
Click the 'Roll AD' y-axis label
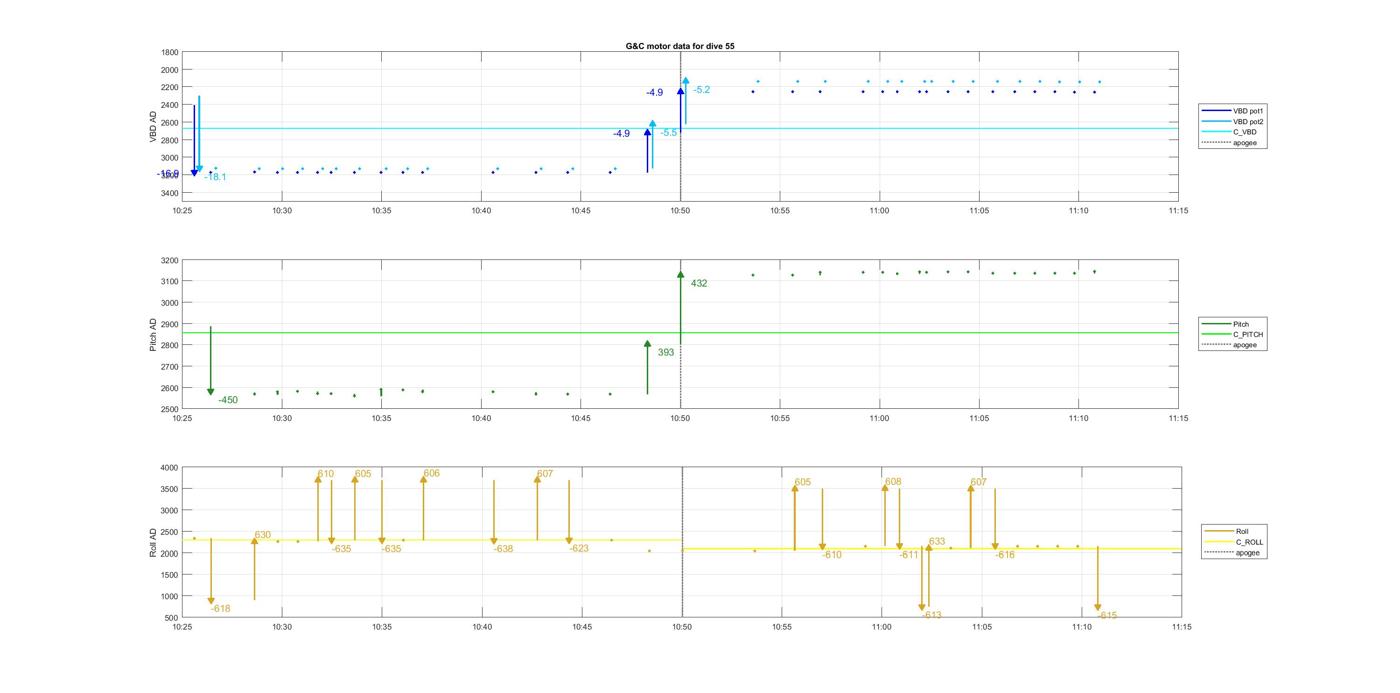pyautogui.click(x=154, y=542)
